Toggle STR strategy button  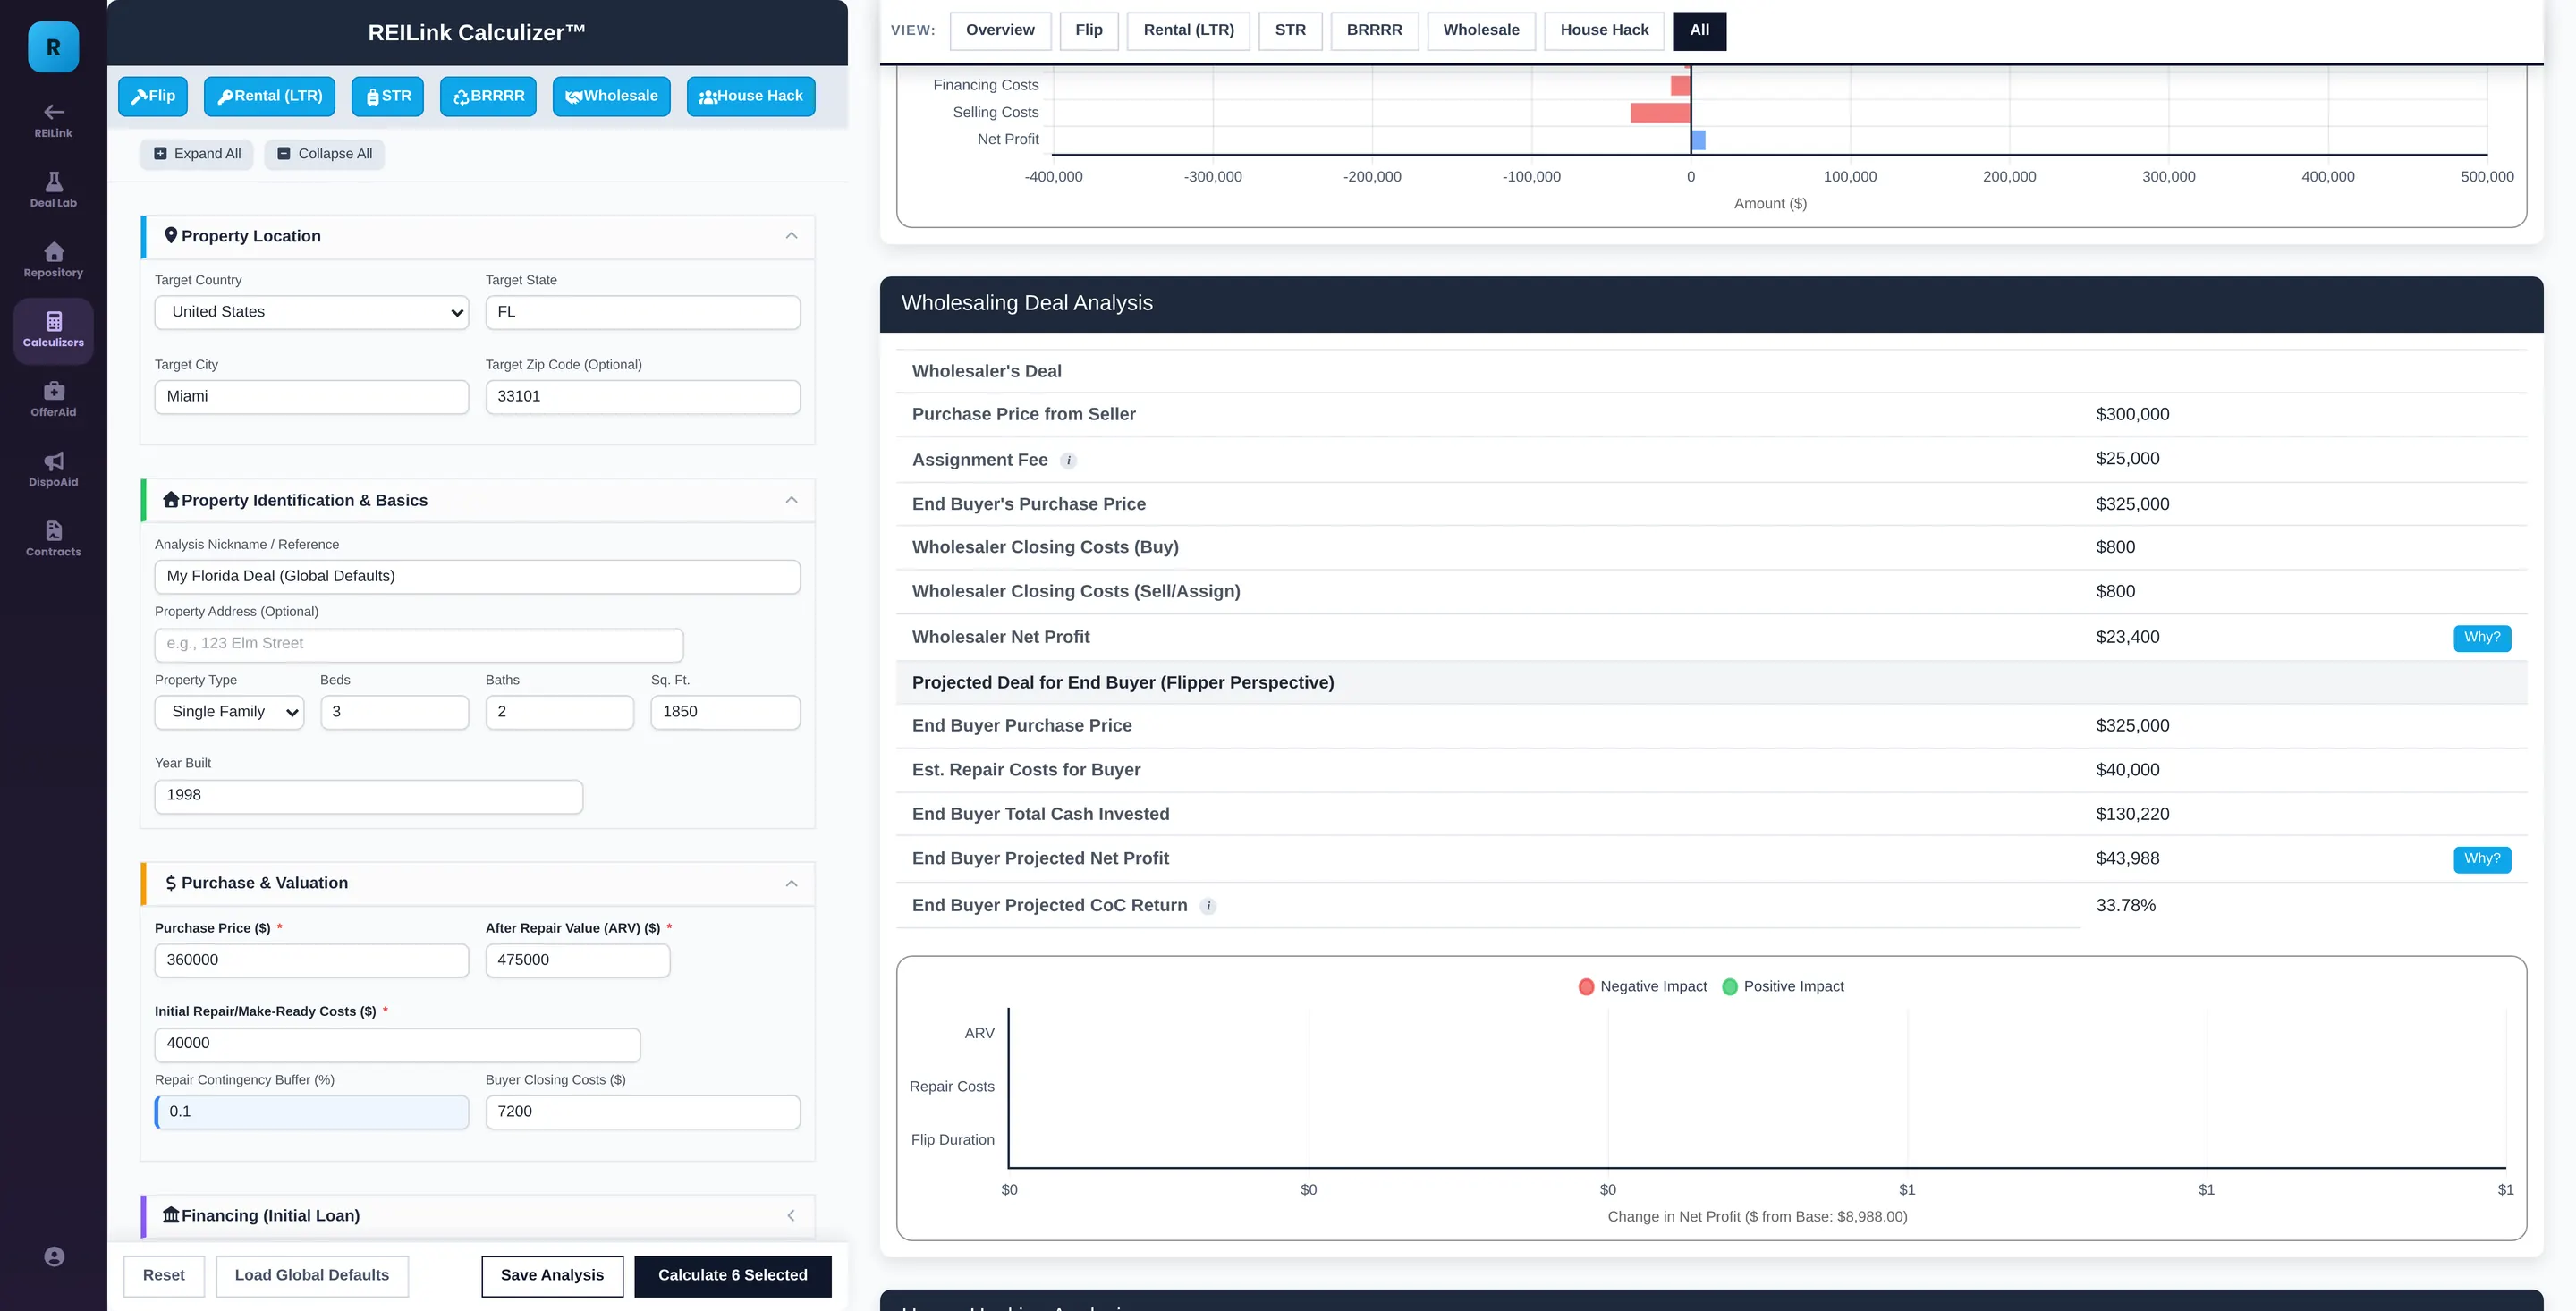pyautogui.click(x=388, y=96)
